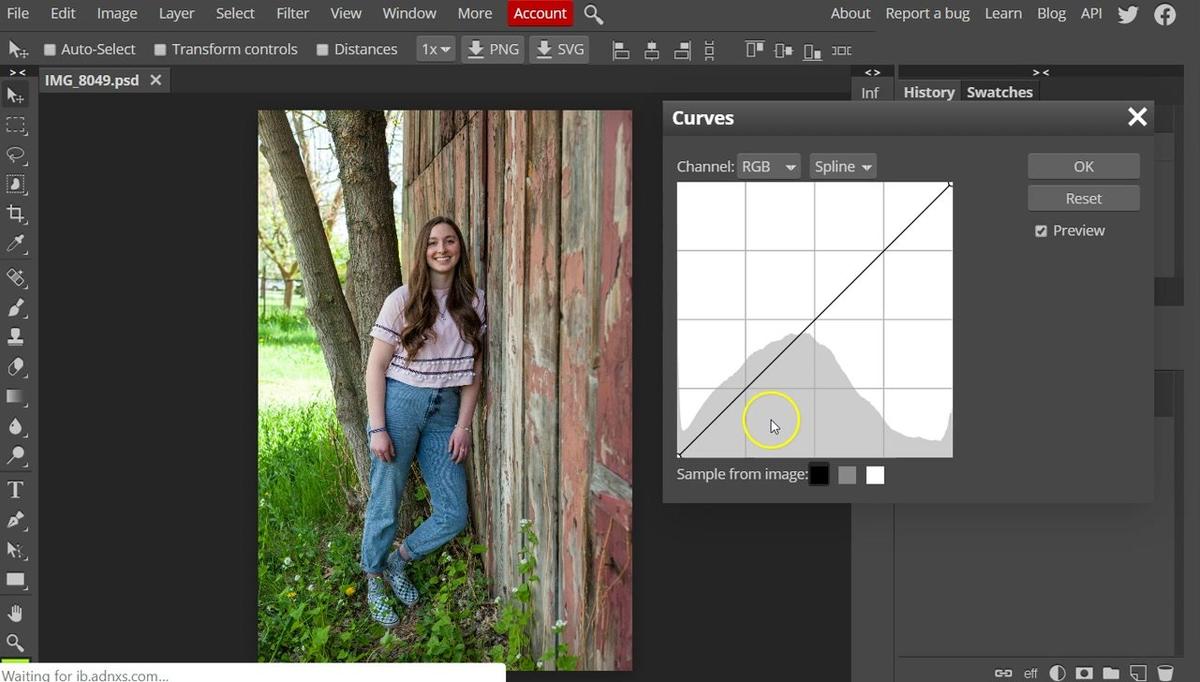
Task: Open the File menu
Action: [18, 13]
